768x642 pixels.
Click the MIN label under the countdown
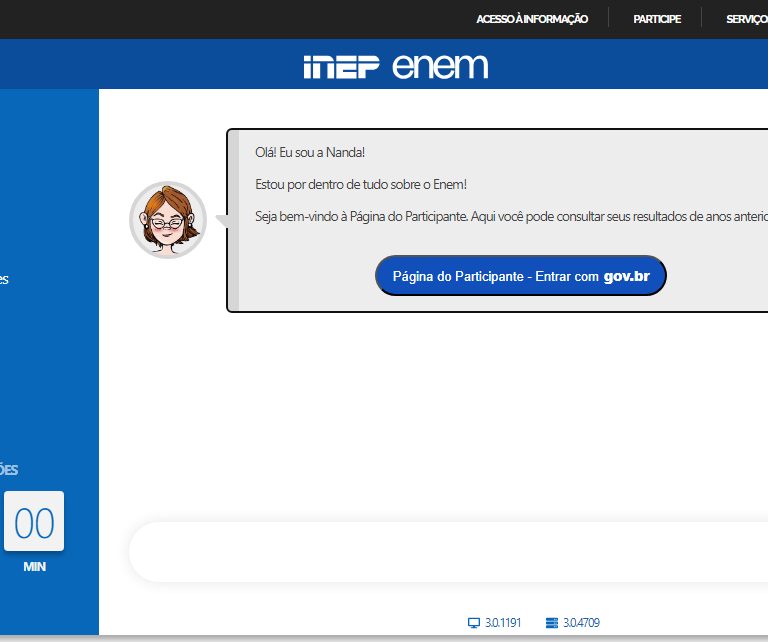[34, 567]
